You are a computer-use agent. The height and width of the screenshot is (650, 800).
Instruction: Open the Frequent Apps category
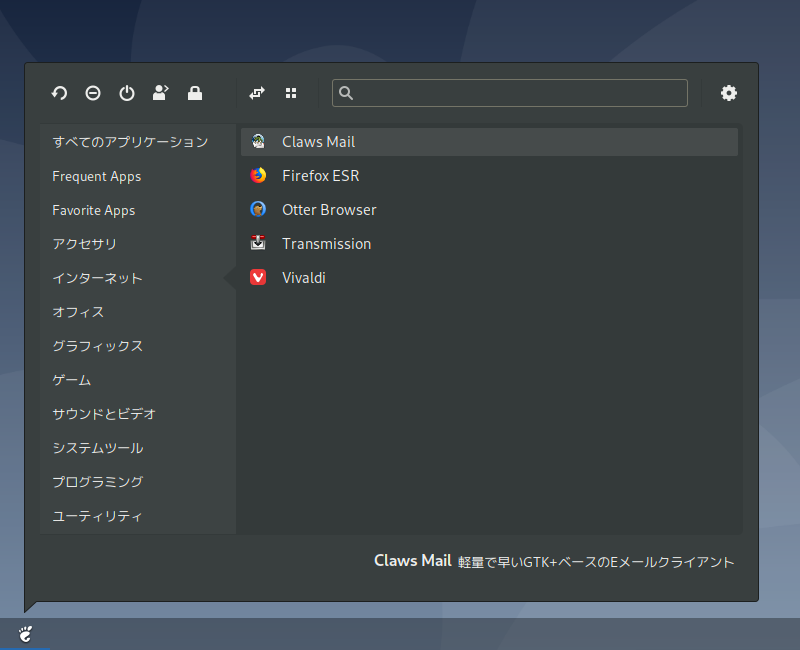tap(96, 177)
